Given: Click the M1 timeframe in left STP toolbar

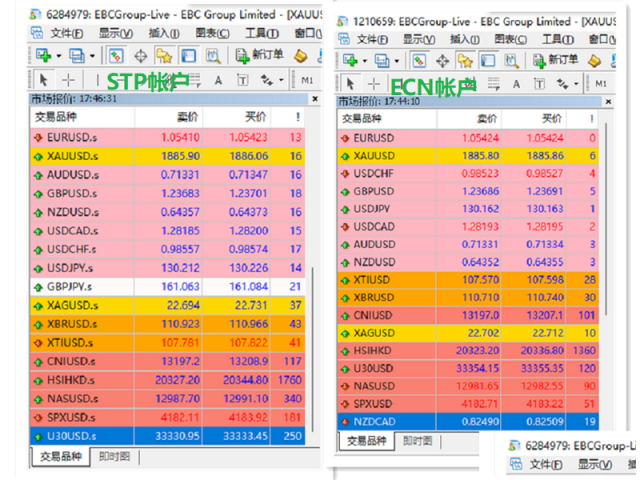Looking at the screenshot, I should (307, 80).
